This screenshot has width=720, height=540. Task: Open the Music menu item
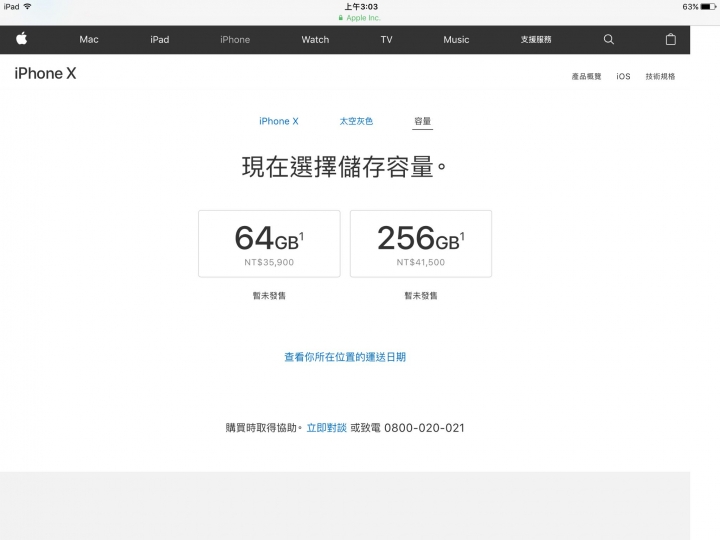[456, 39]
